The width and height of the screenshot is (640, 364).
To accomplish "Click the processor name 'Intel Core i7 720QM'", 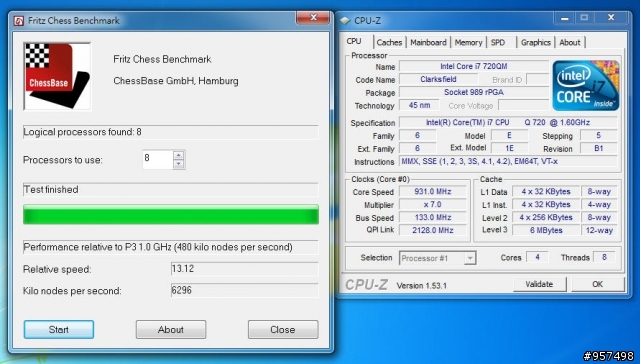I will [x=473, y=66].
